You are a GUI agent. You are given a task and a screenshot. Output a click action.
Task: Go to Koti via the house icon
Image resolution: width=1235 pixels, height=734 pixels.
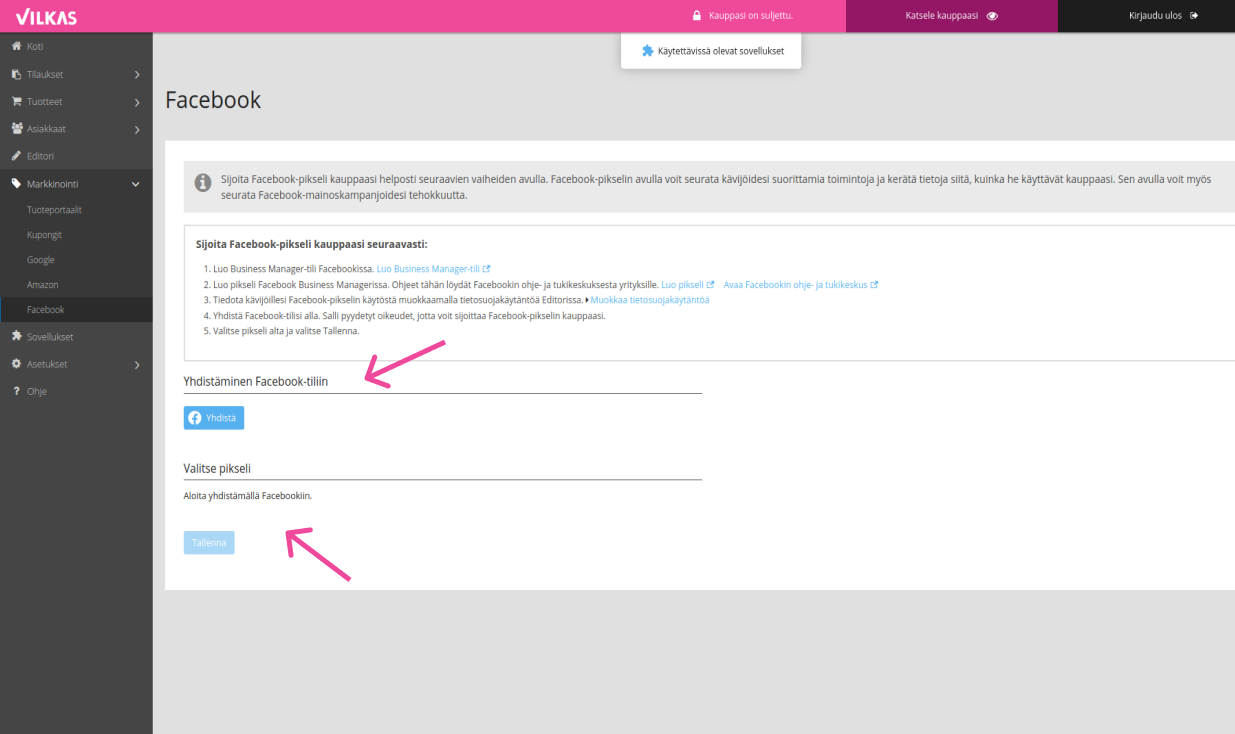[x=16, y=47]
